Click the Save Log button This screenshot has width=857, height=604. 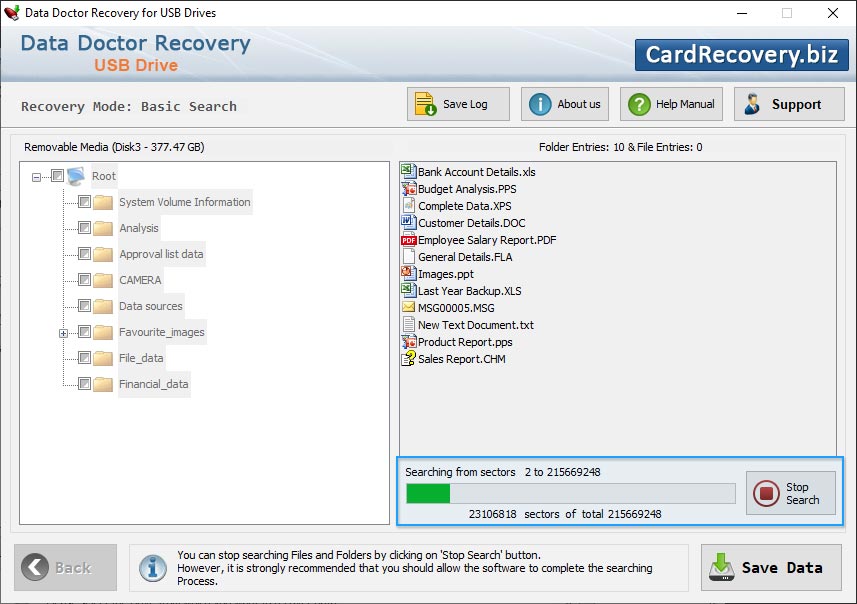458,104
